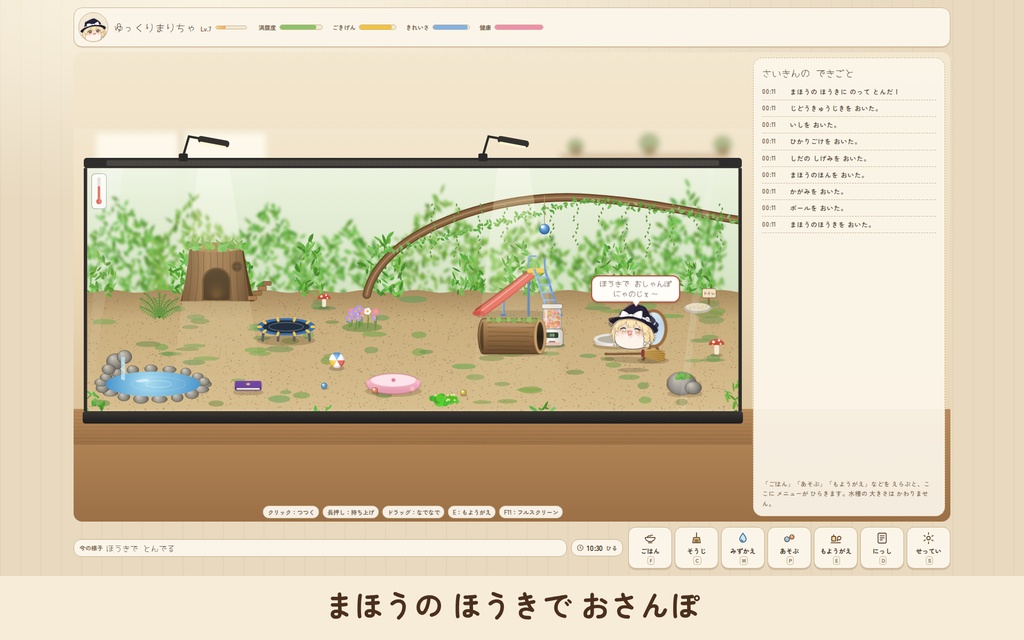Open the もようがえ redecorate button
Screen dimensions: 1024x640
tap(835, 547)
